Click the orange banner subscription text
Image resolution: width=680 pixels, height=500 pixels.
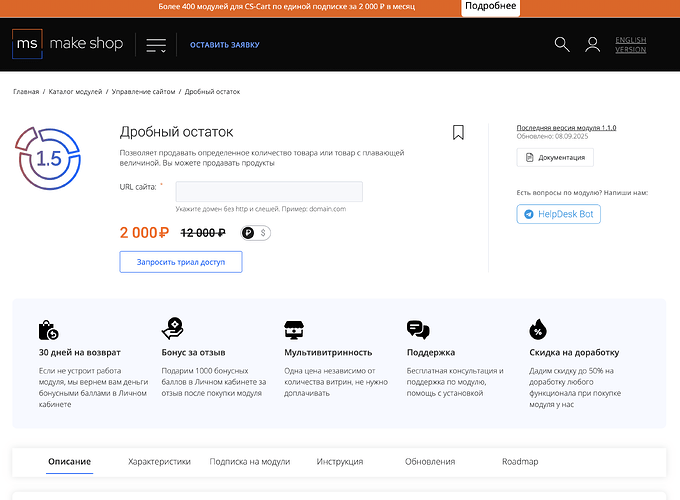[287, 7]
